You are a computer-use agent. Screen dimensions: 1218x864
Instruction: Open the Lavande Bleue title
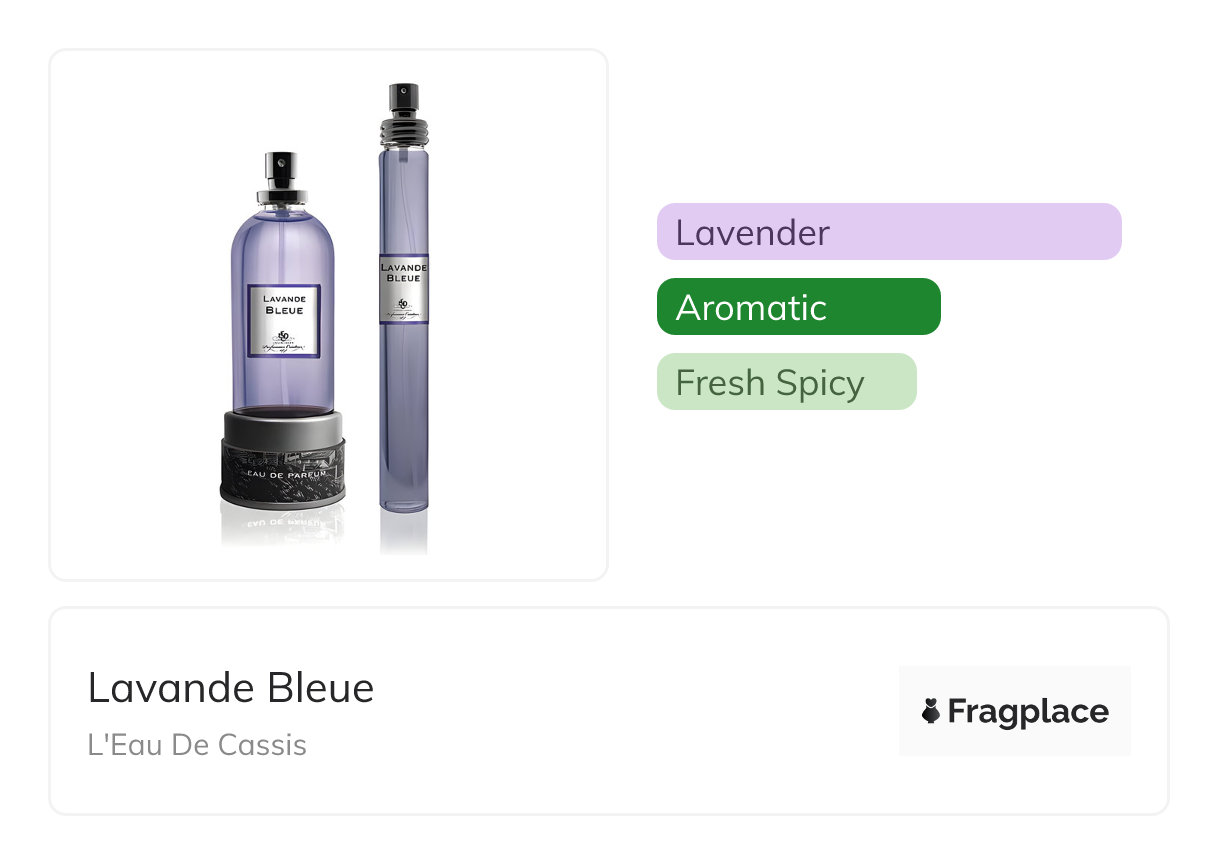(x=231, y=688)
